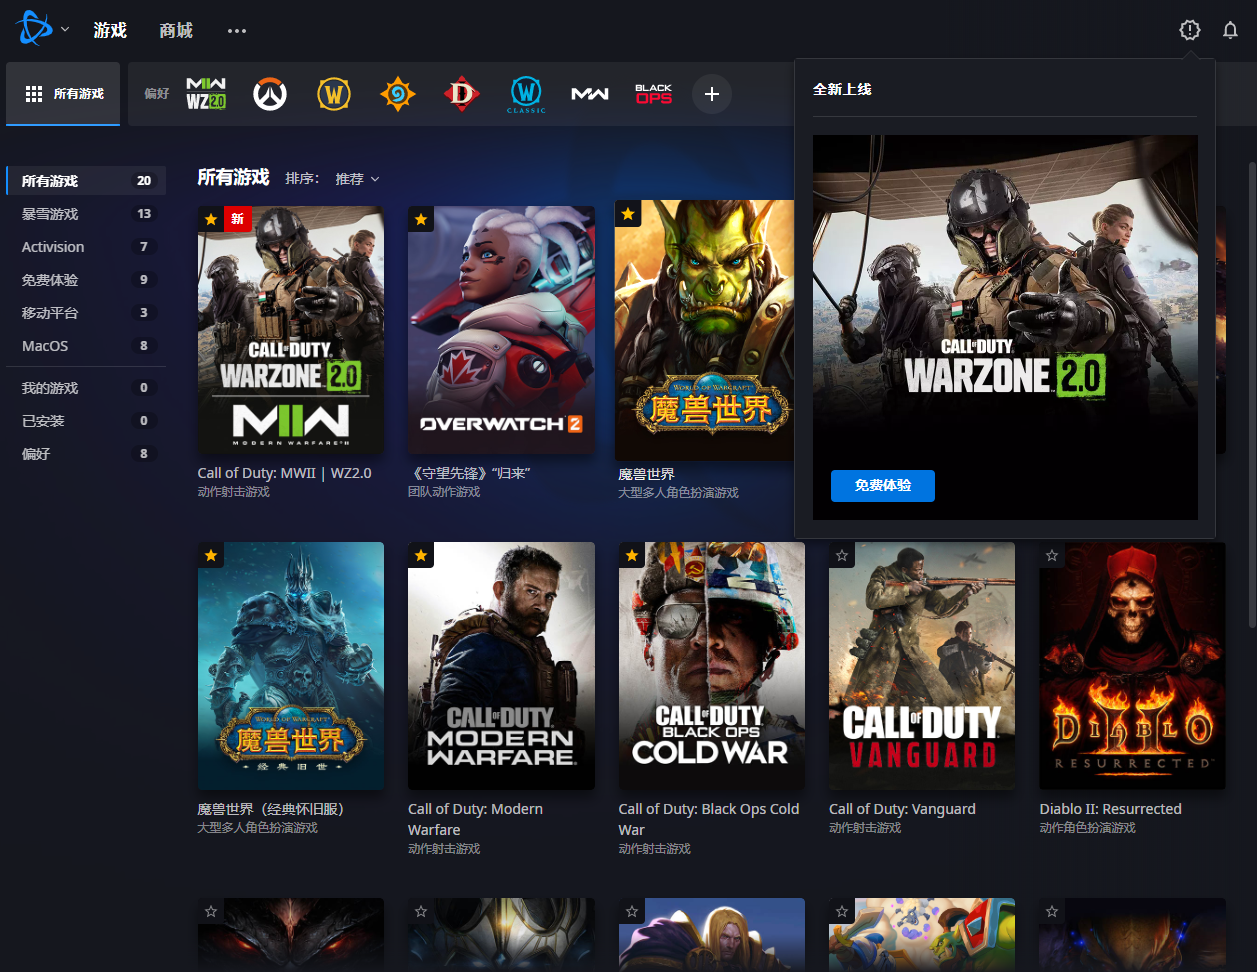Open the Call of Duty Warzone 2.0 cover
Image resolution: width=1257 pixels, height=972 pixels.
[291, 330]
